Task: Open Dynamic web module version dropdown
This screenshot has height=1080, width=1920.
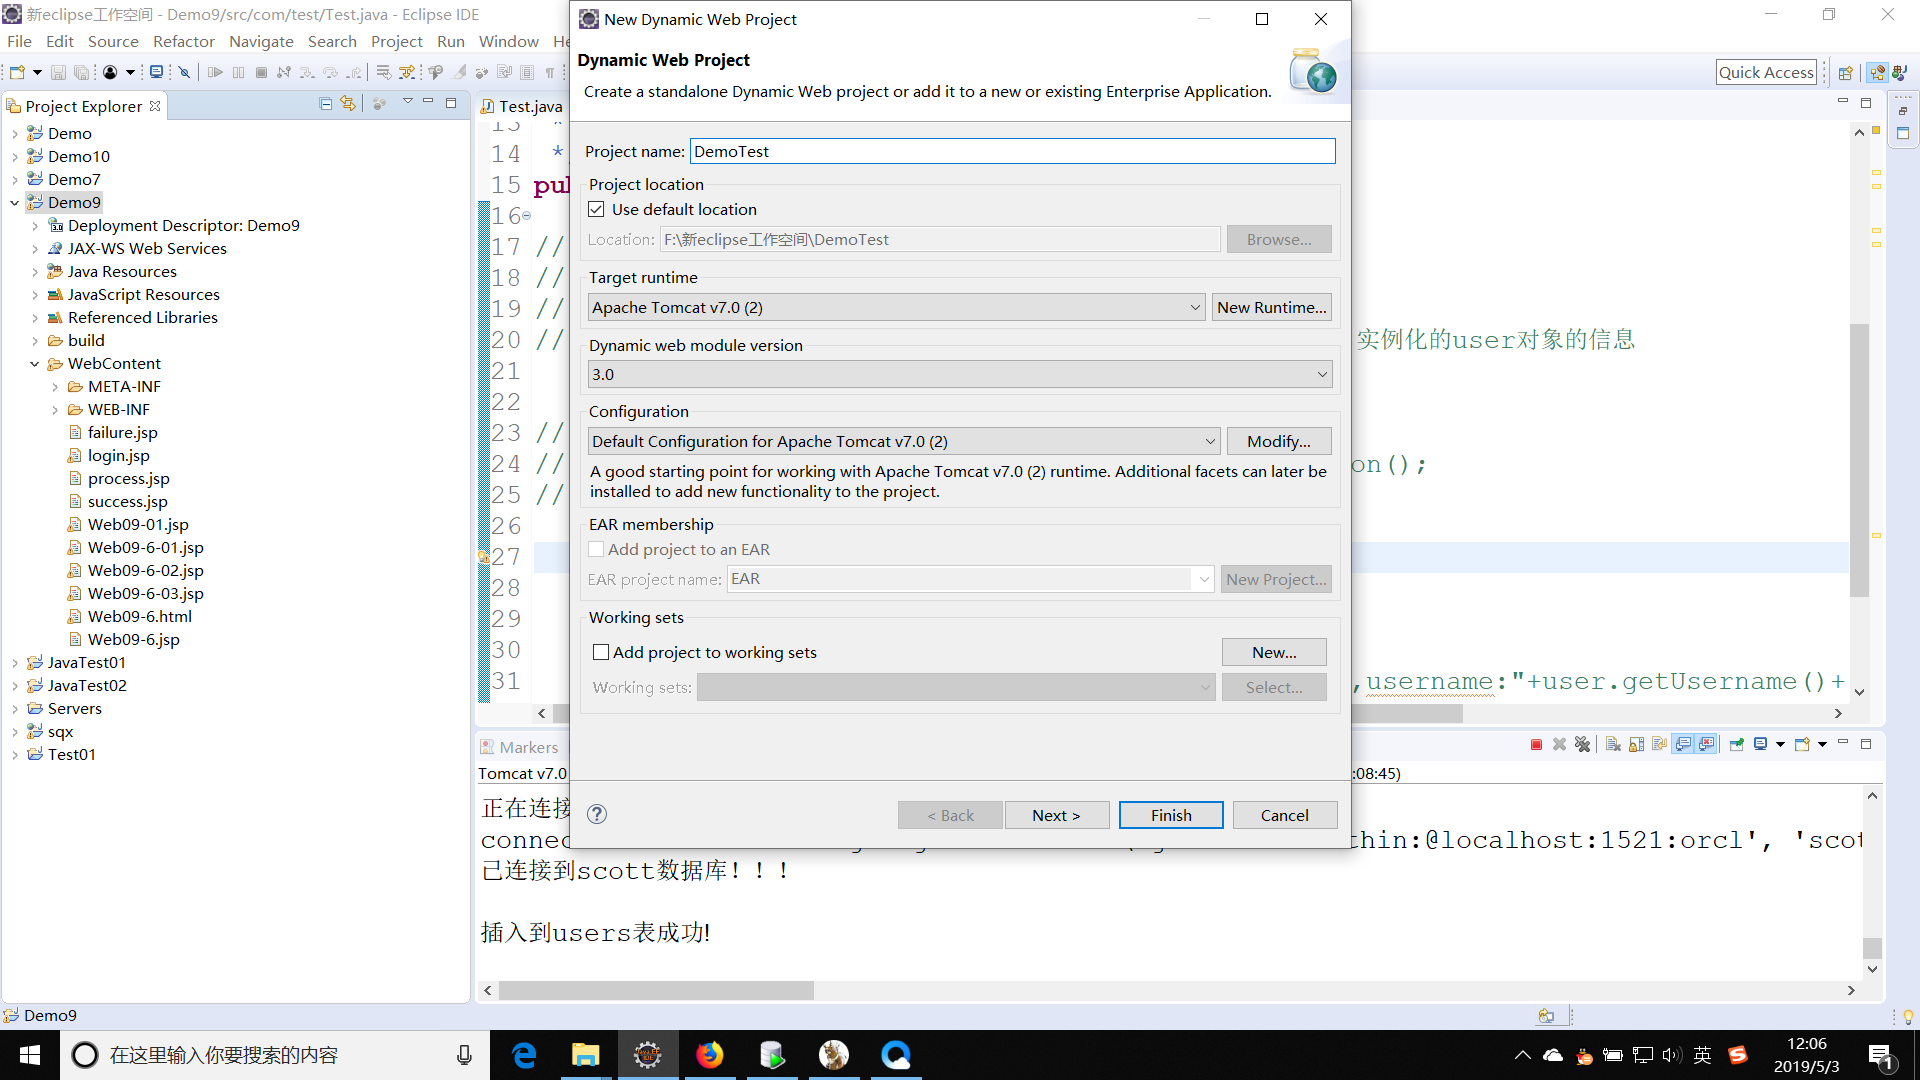Action: (x=1322, y=373)
